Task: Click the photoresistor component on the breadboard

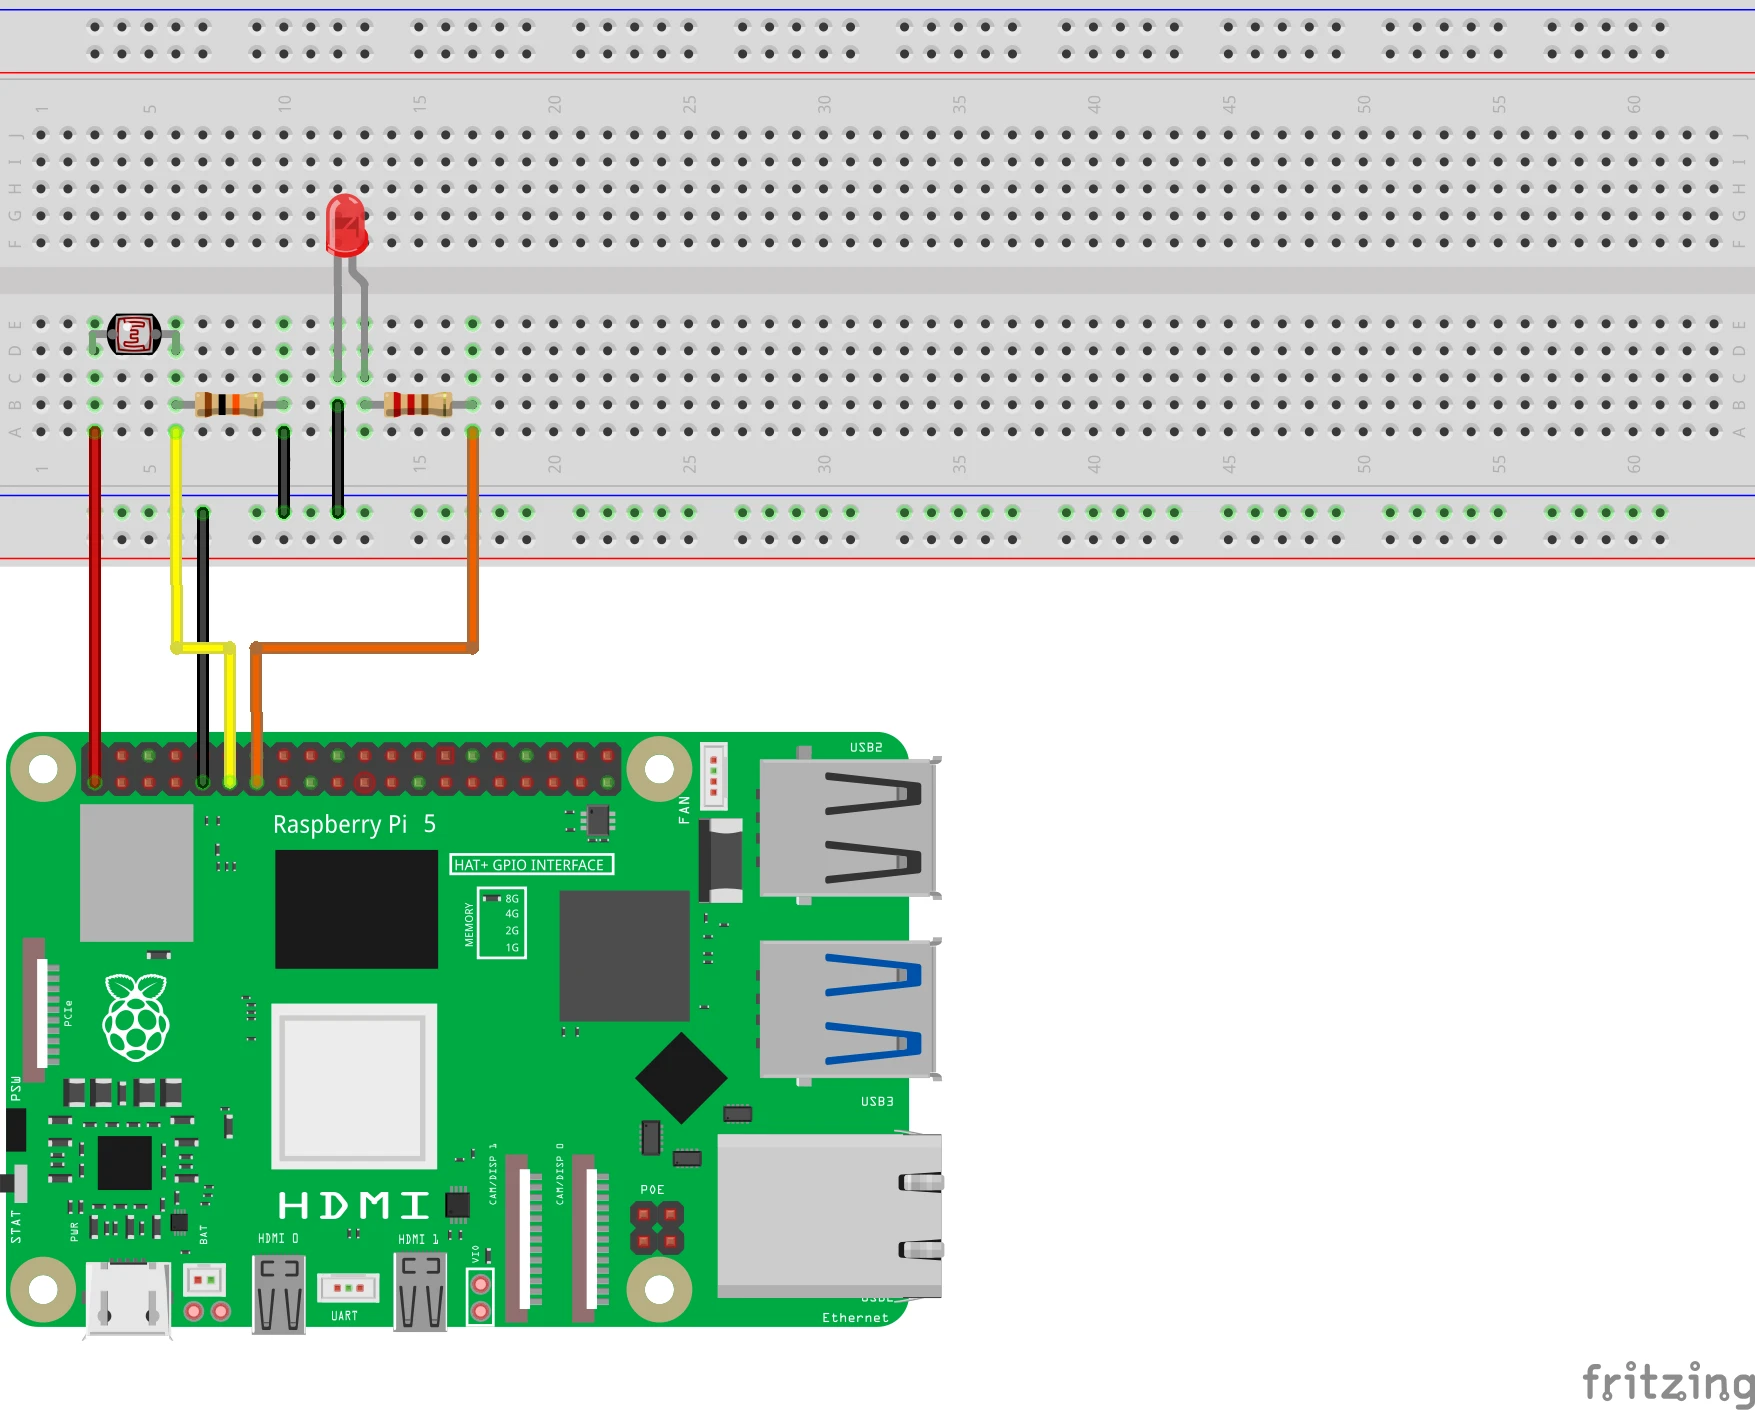Action: pos(134,334)
